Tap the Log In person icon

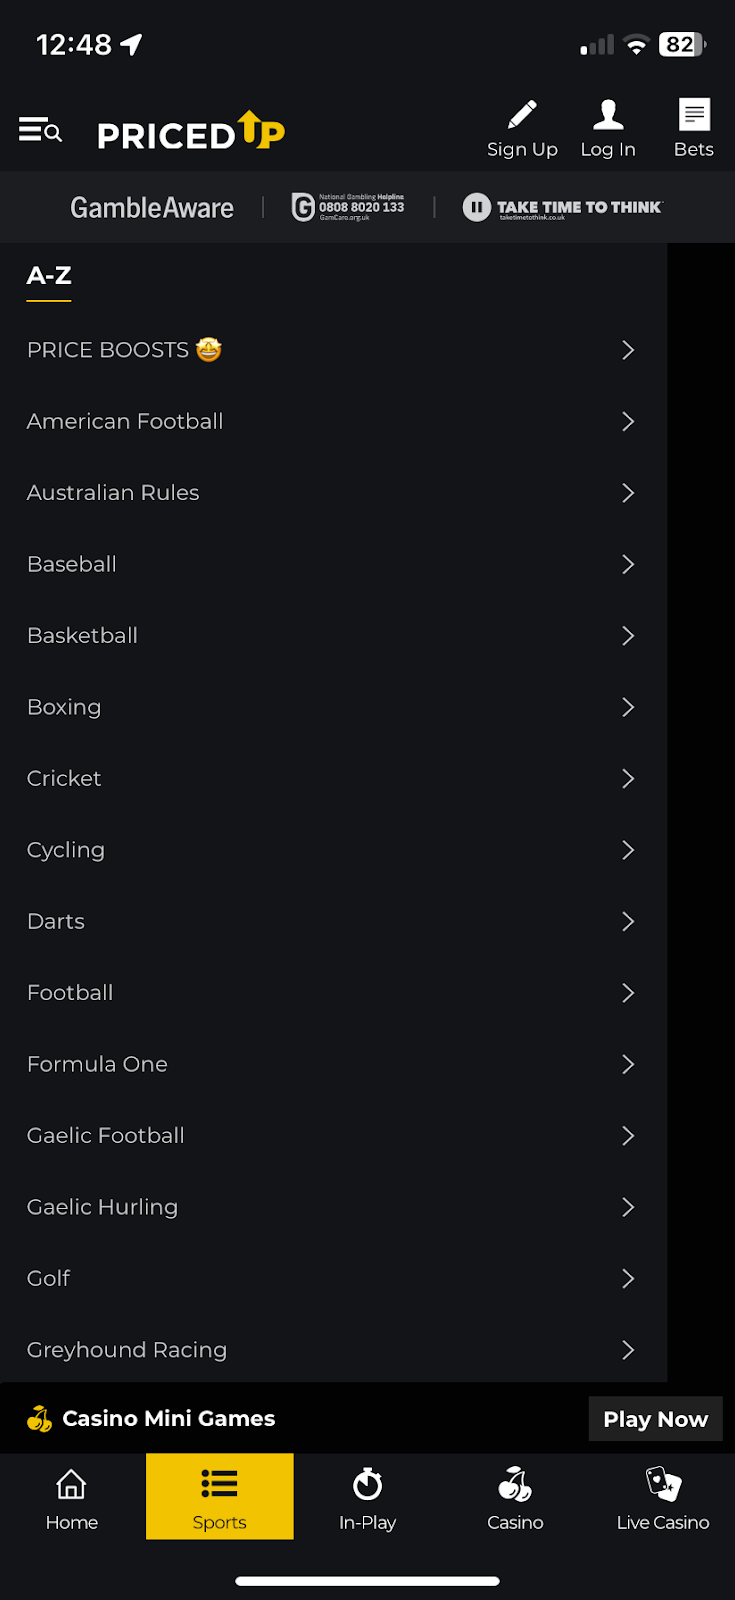click(x=608, y=115)
